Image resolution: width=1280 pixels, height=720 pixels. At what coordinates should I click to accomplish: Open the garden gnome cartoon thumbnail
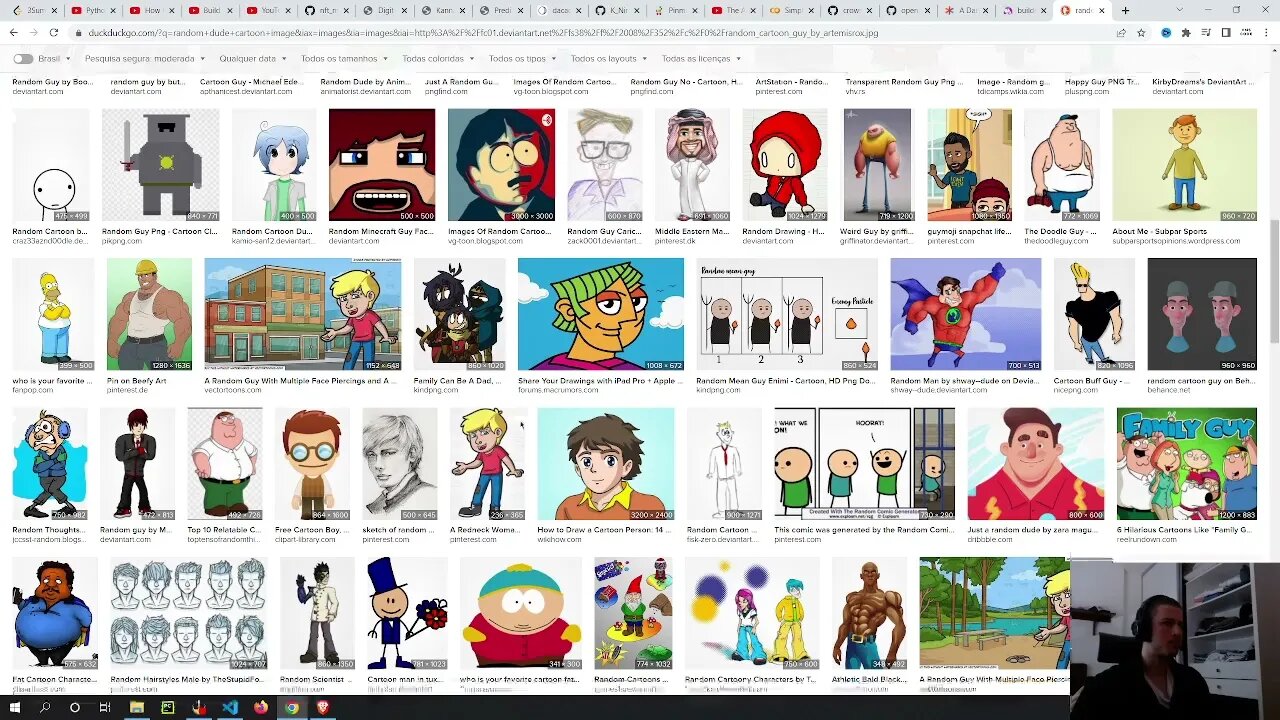click(633, 613)
